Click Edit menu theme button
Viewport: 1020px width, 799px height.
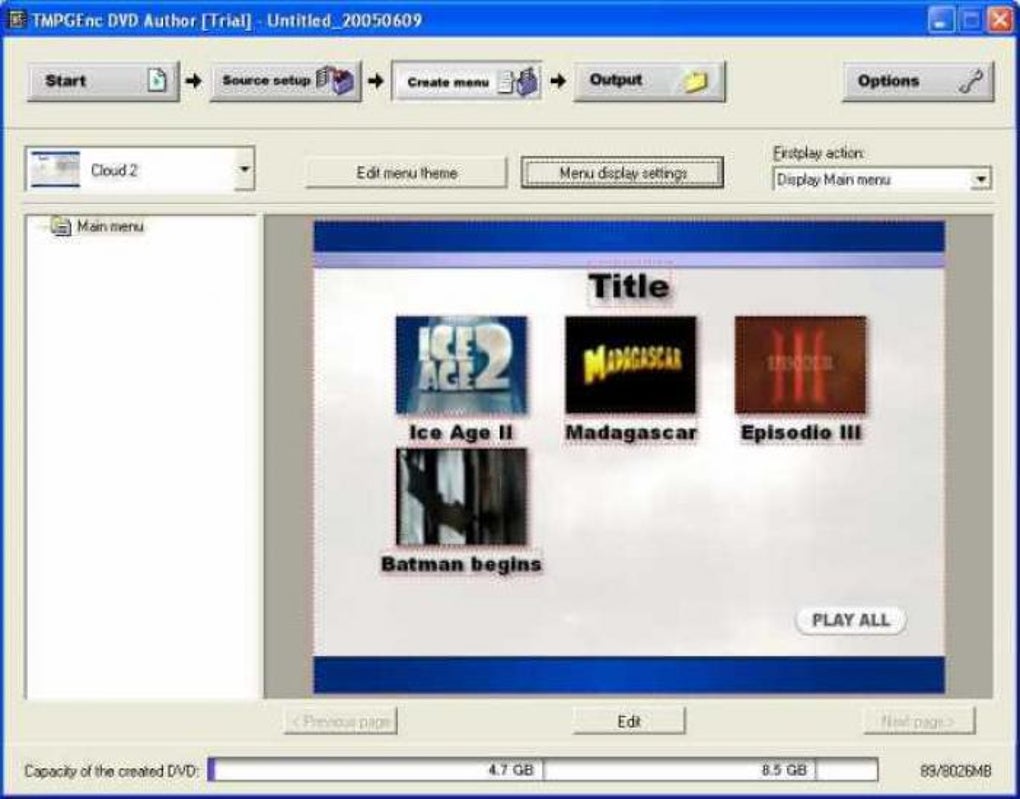407,173
